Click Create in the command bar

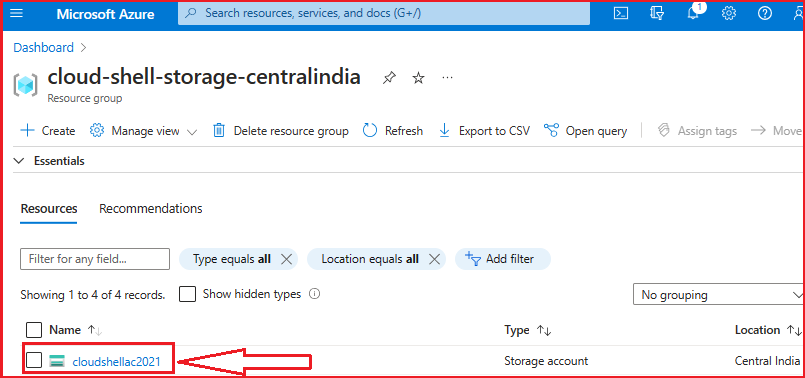point(48,131)
